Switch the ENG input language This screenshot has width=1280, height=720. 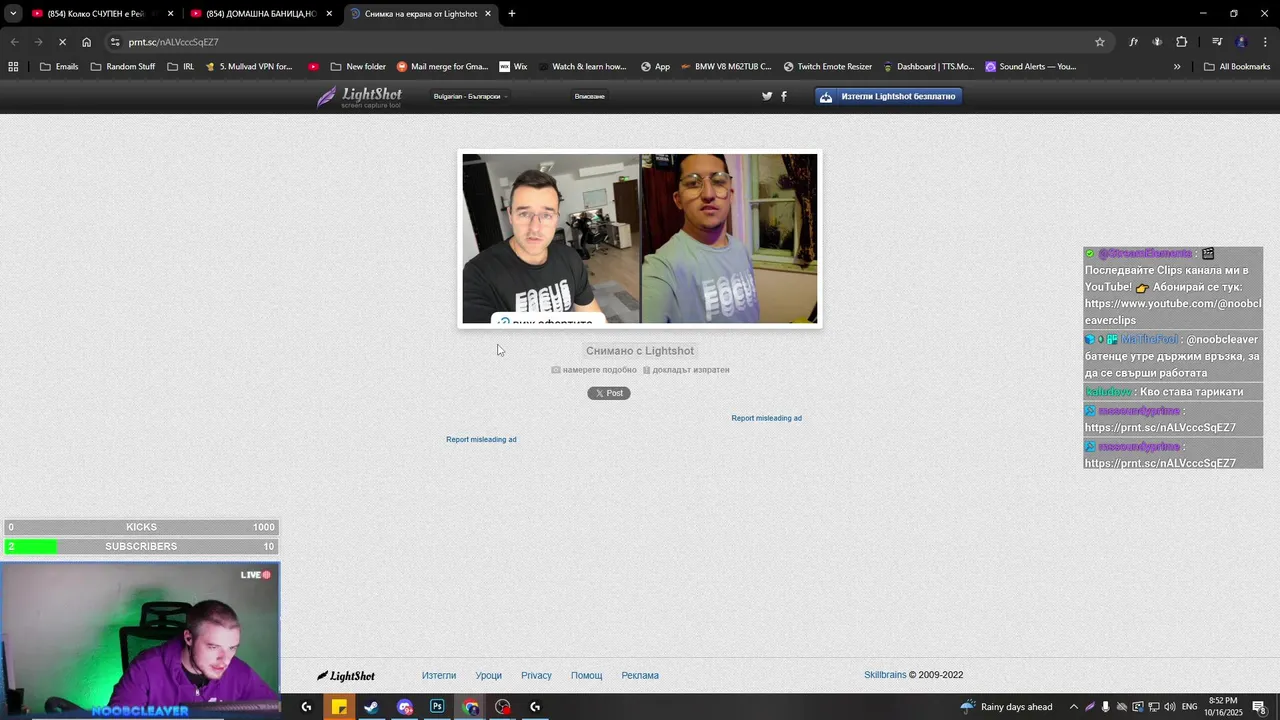pos(1190,707)
